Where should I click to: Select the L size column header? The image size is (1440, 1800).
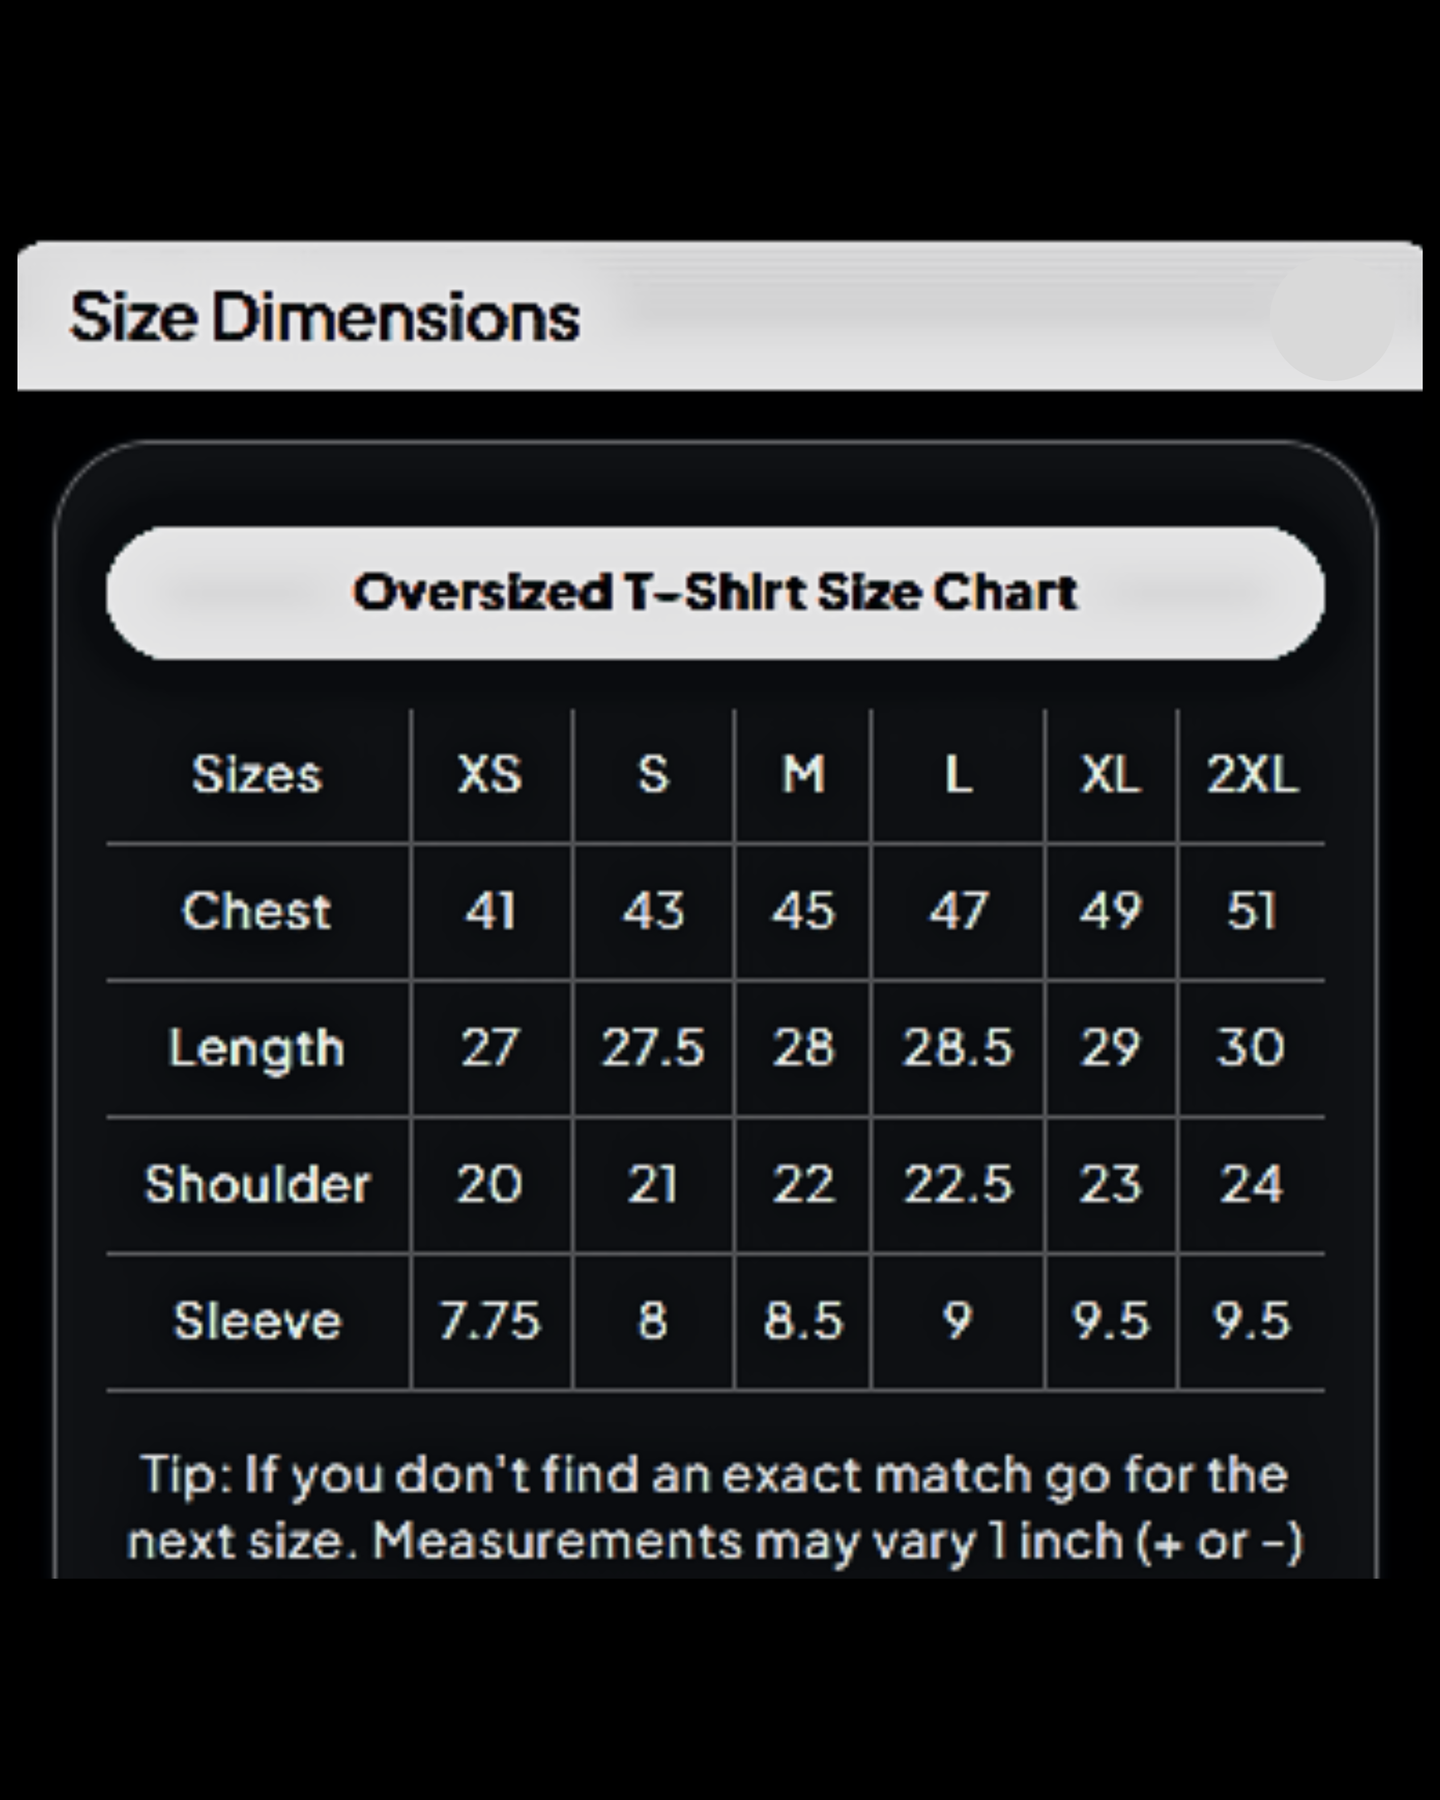point(958,774)
